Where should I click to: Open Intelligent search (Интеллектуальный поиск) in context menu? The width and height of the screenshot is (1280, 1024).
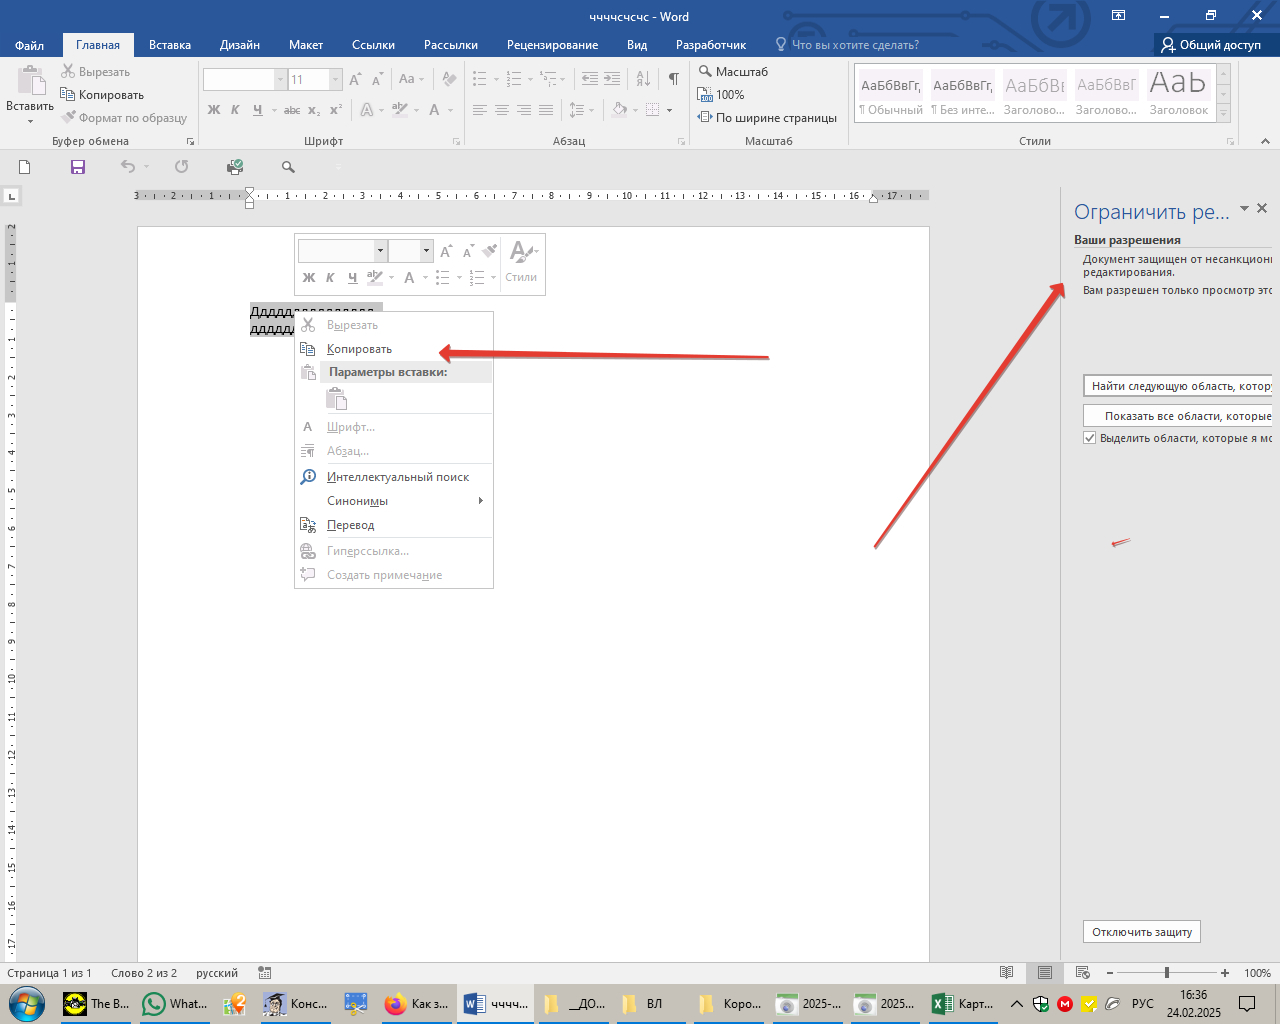(397, 477)
